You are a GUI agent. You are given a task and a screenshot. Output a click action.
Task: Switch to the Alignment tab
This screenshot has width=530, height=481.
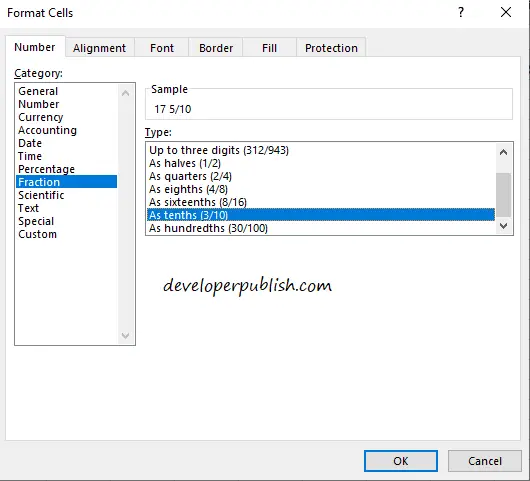[x=99, y=48]
